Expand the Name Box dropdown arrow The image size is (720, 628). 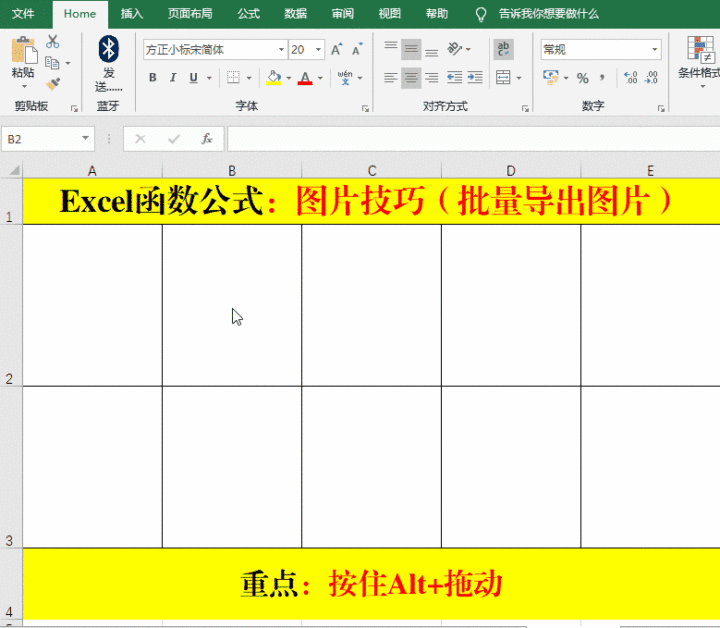coord(85,138)
